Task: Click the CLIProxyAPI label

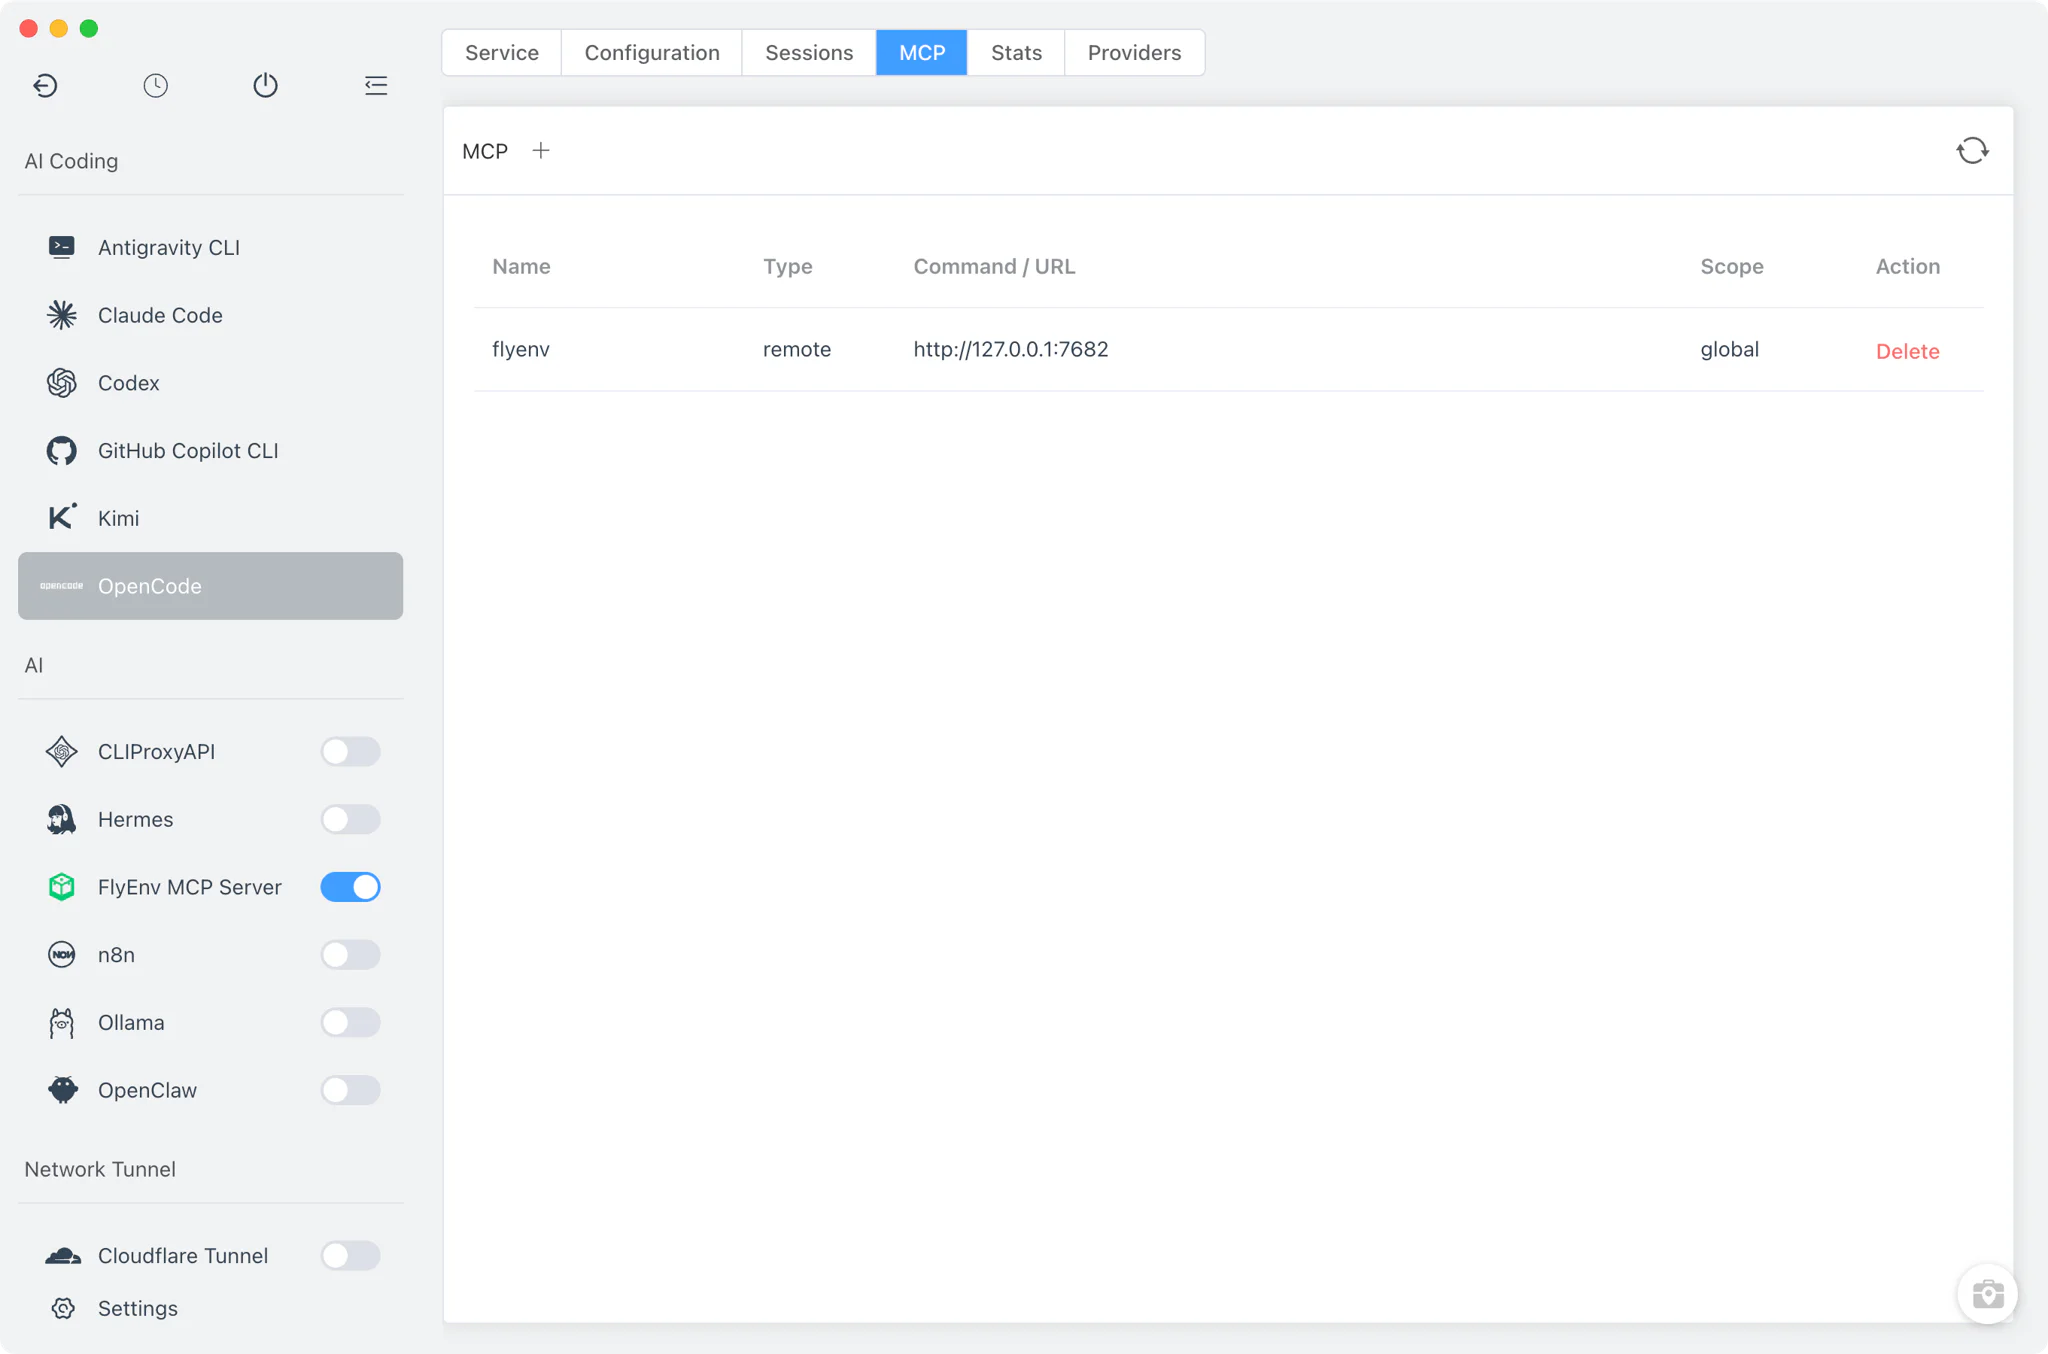Action: point(157,752)
